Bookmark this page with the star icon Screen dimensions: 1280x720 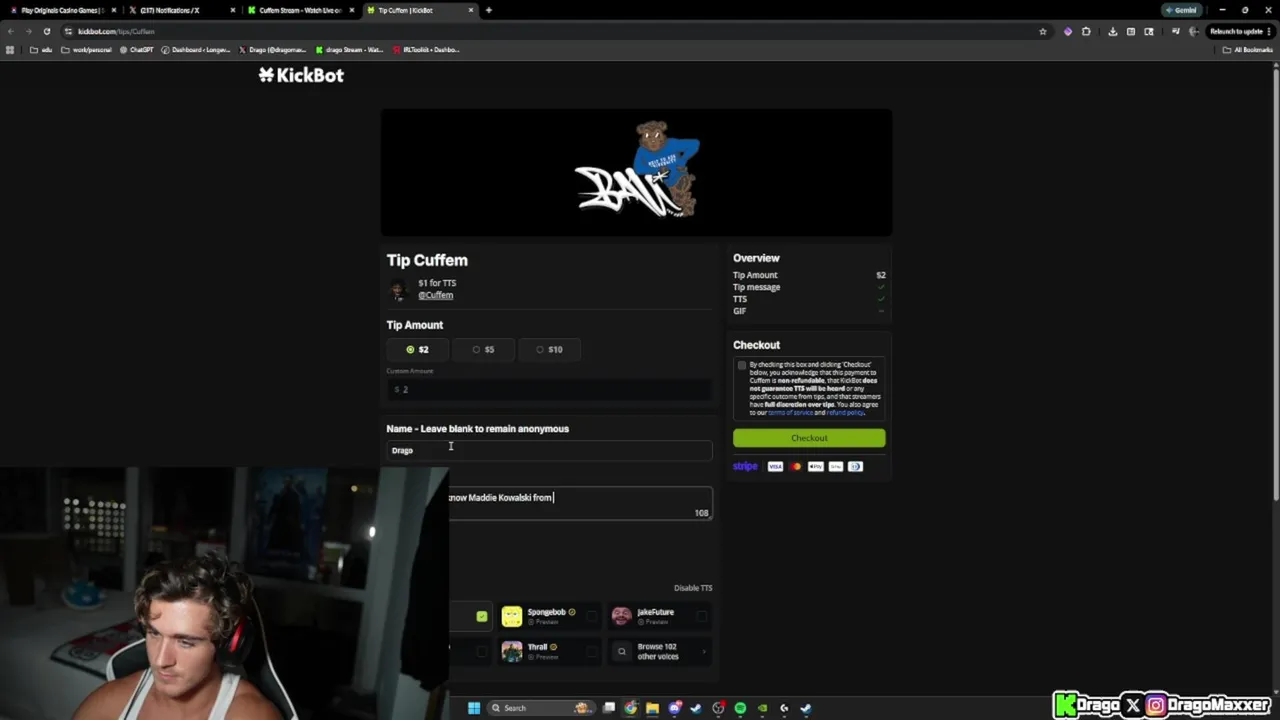[x=1042, y=31]
